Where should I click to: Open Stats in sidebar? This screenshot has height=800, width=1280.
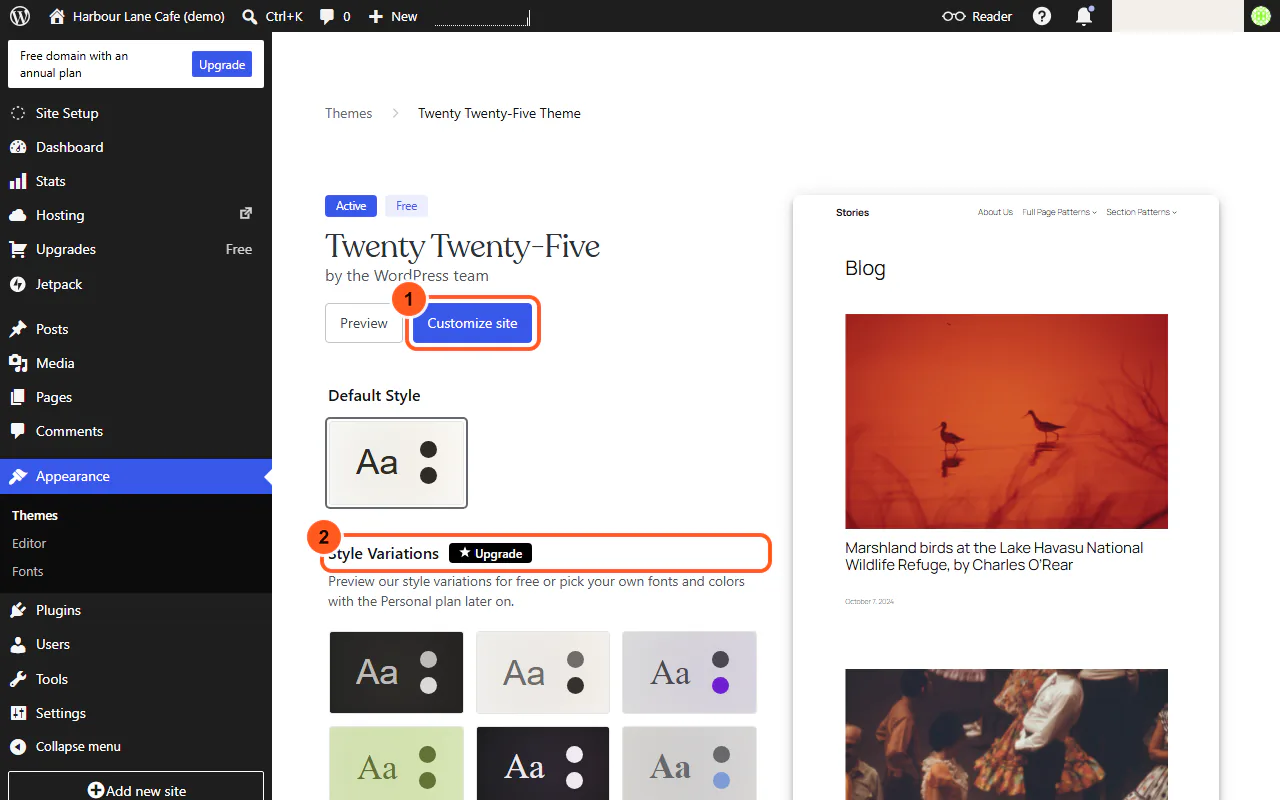pyautogui.click(x=136, y=181)
